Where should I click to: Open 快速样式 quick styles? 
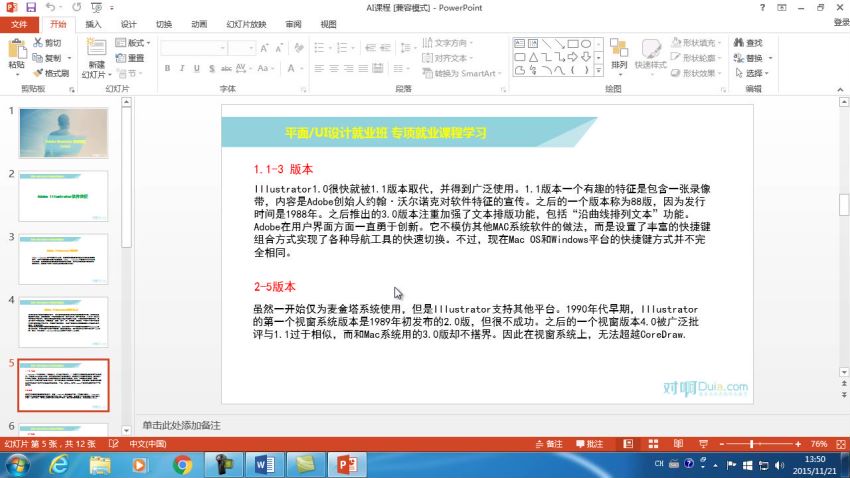click(x=650, y=57)
